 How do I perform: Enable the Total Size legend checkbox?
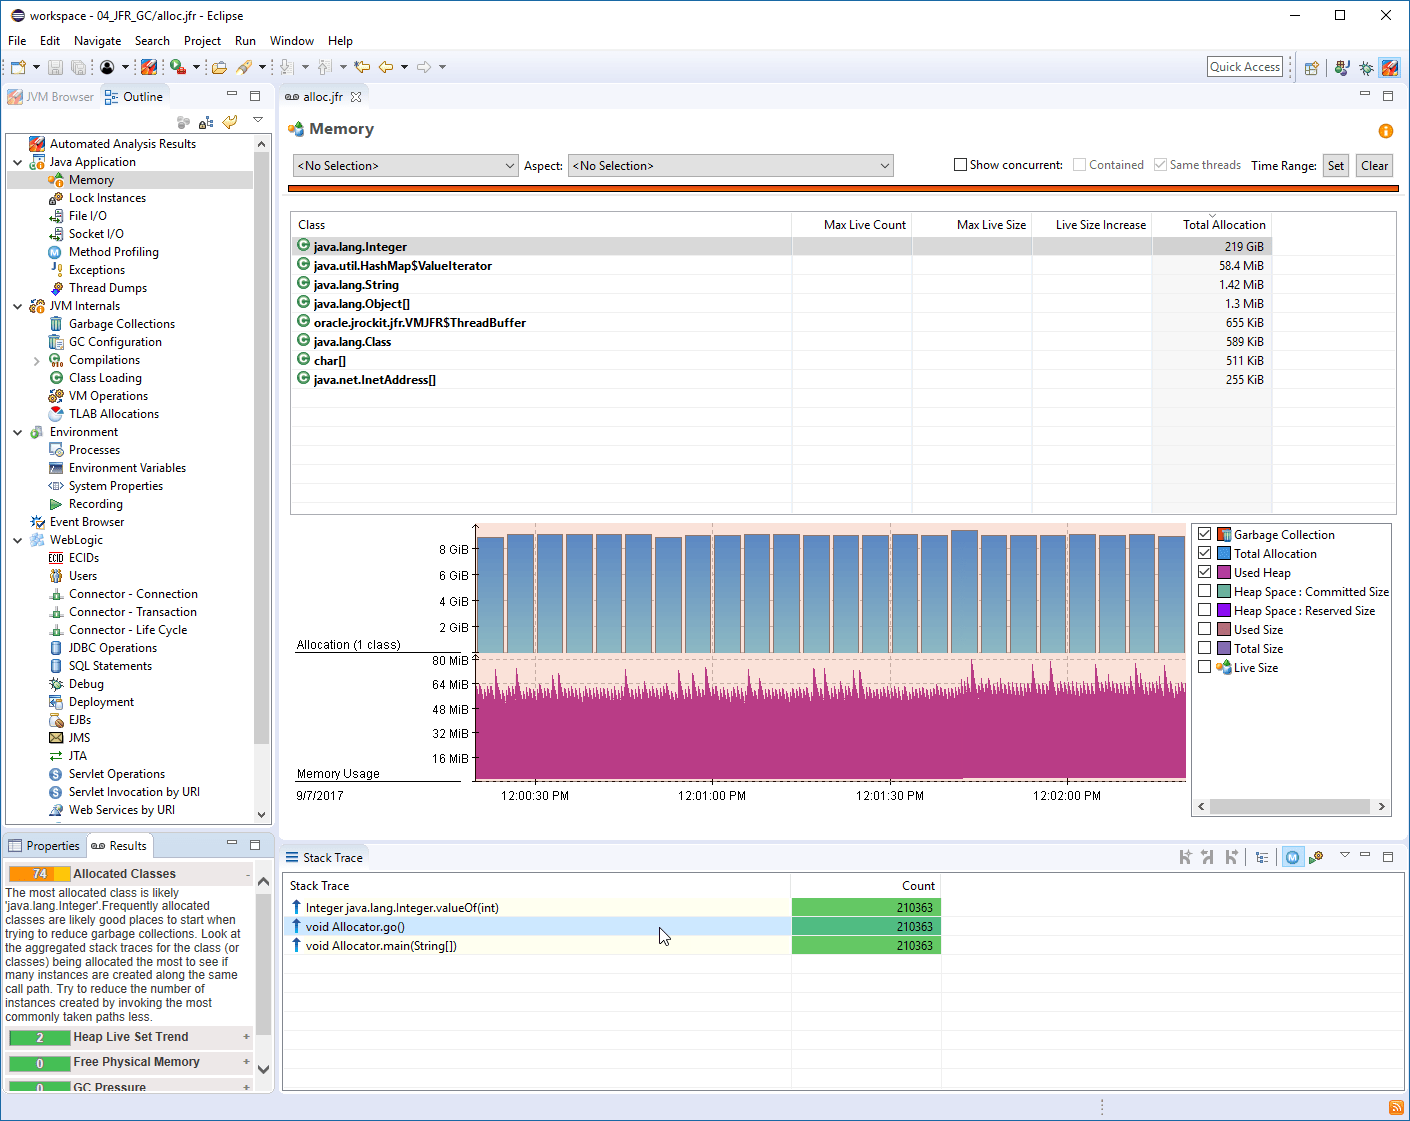pos(1205,648)
